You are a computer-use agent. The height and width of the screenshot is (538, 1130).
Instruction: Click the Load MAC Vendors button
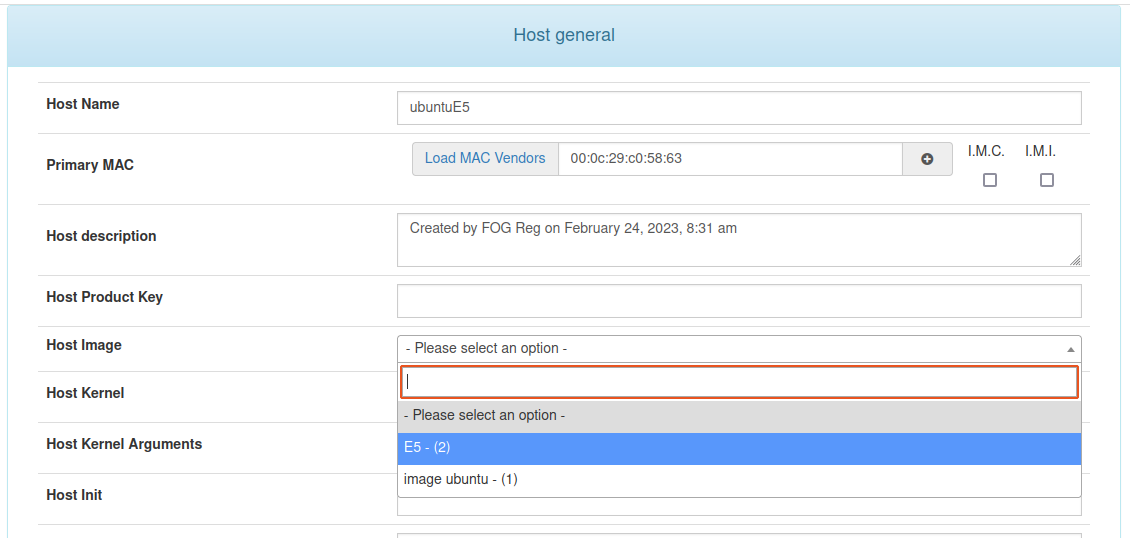point(485,158)
